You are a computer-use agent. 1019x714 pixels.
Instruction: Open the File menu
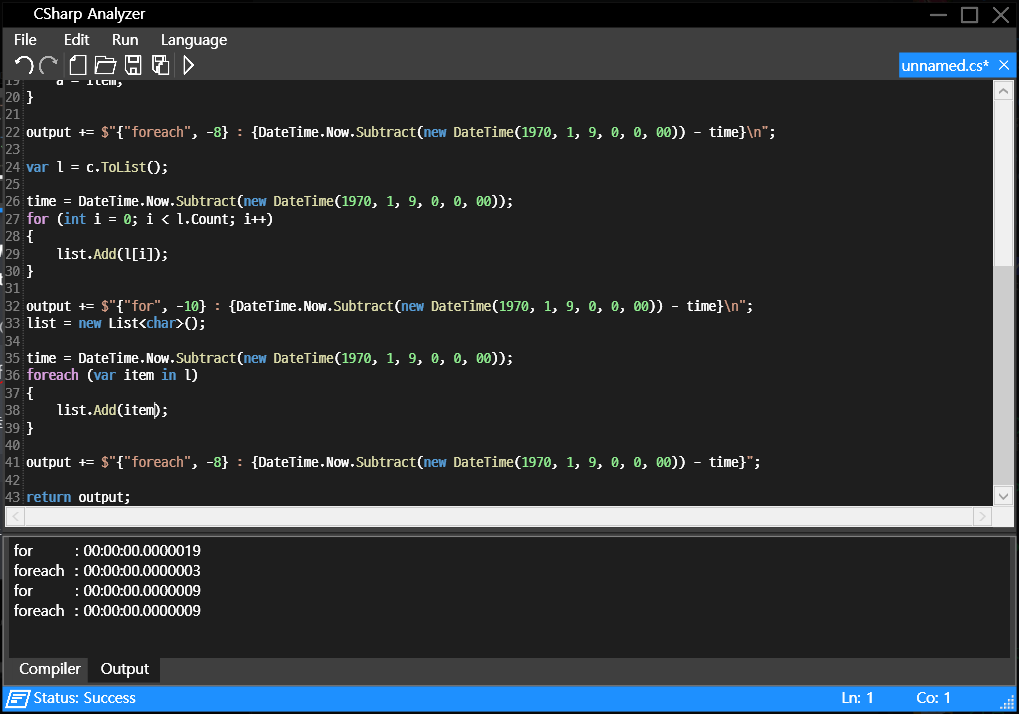click(x=25, y=40)
